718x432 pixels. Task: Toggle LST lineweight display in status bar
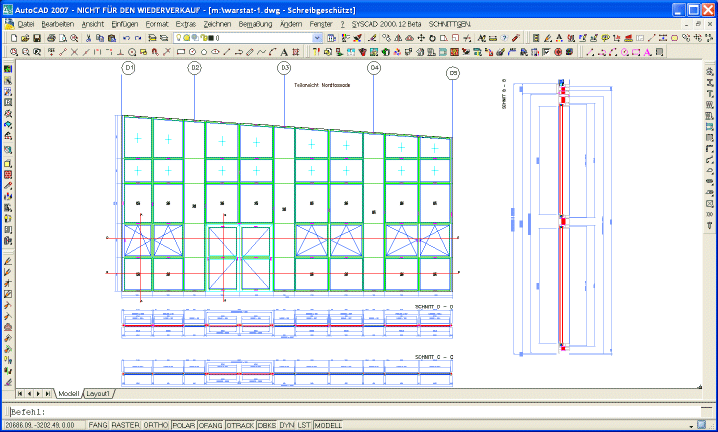click(x=304, y=425)
